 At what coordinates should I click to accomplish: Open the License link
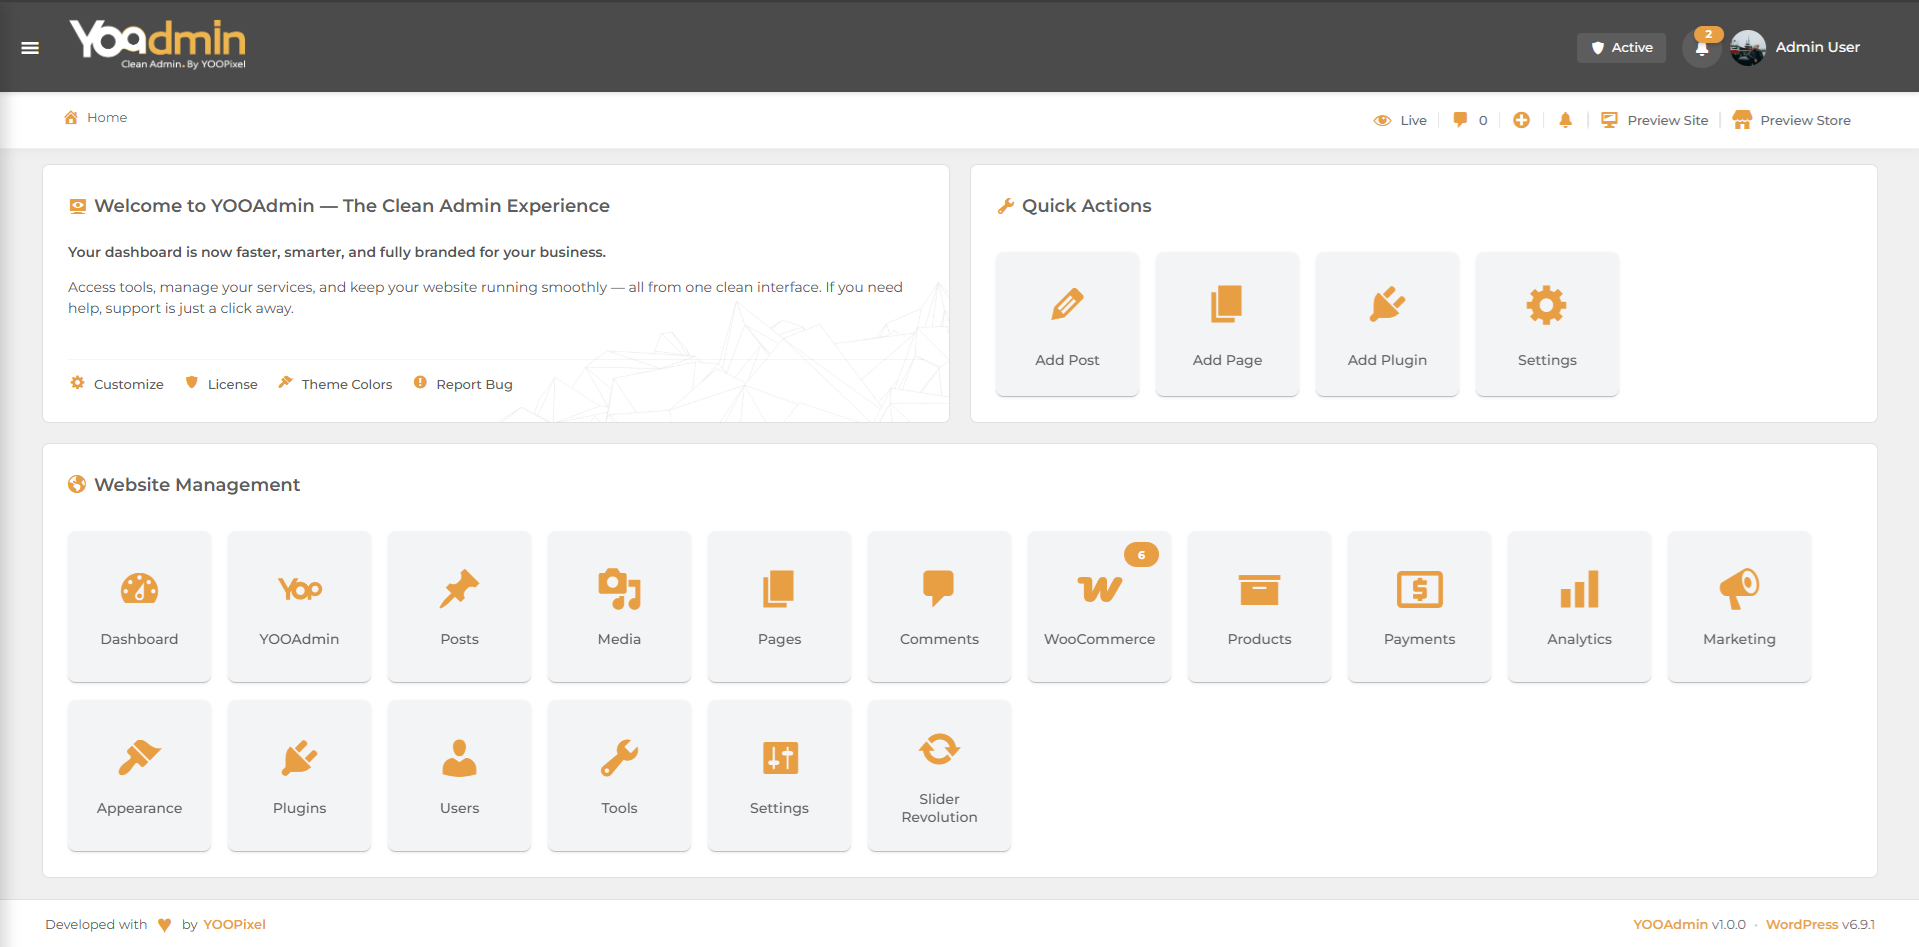tap(221, 384)
